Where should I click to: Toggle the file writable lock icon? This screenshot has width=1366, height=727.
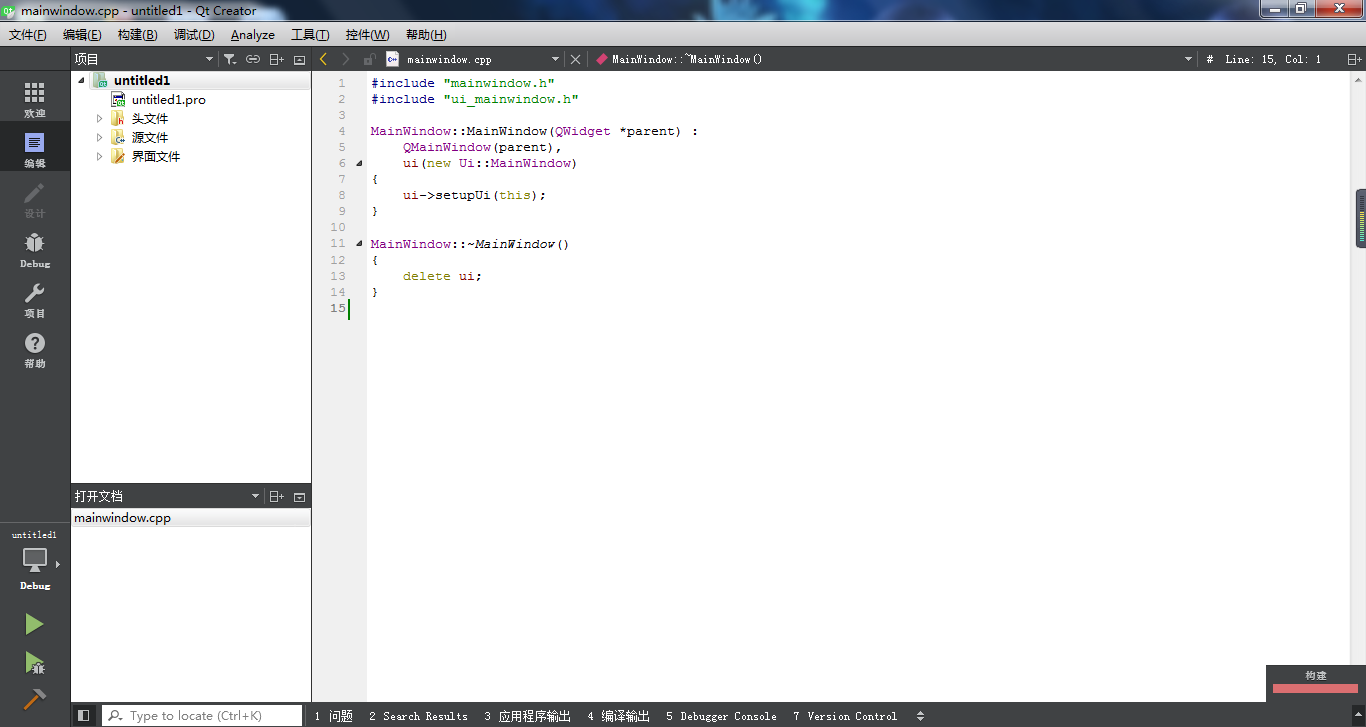coord(370,59)
